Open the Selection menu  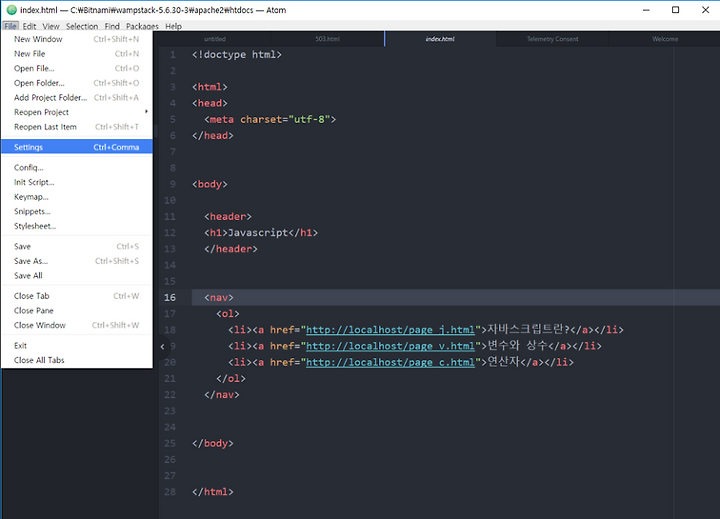tap(82, 26)
